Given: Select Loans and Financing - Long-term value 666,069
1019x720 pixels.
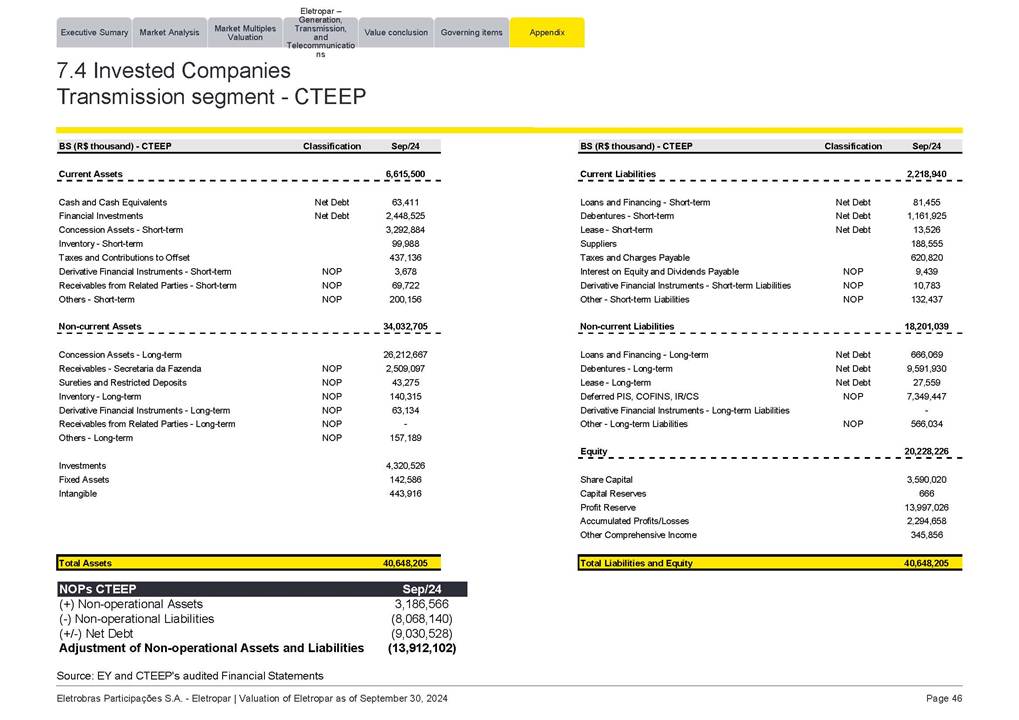Looking at the screenshot, I should click(926, 355).
